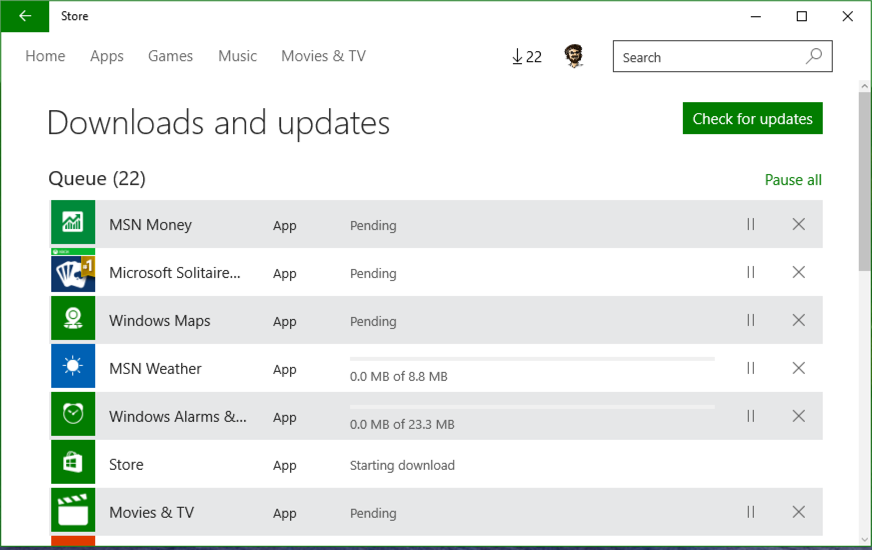Open the Movies & TV tab
The image size is (872, 550).
point(324,56)
